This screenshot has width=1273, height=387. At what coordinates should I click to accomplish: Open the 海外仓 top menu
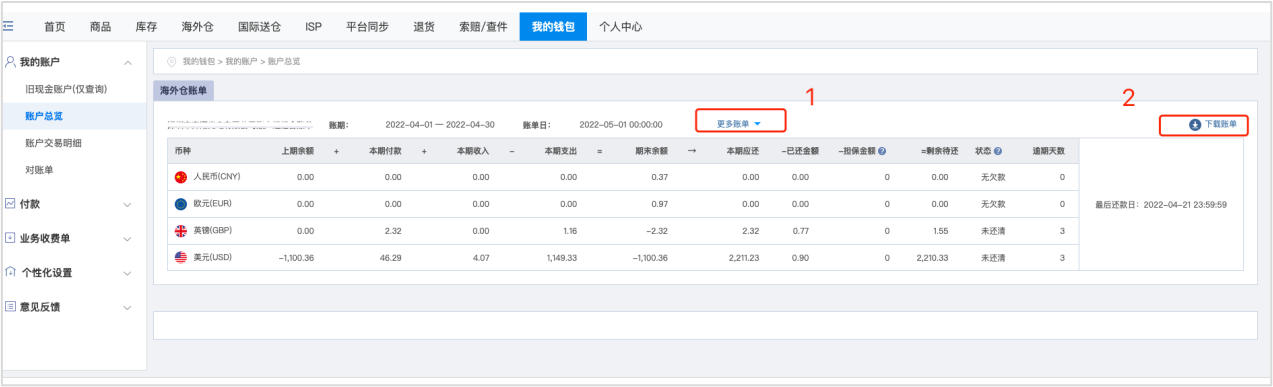[197, 26]
